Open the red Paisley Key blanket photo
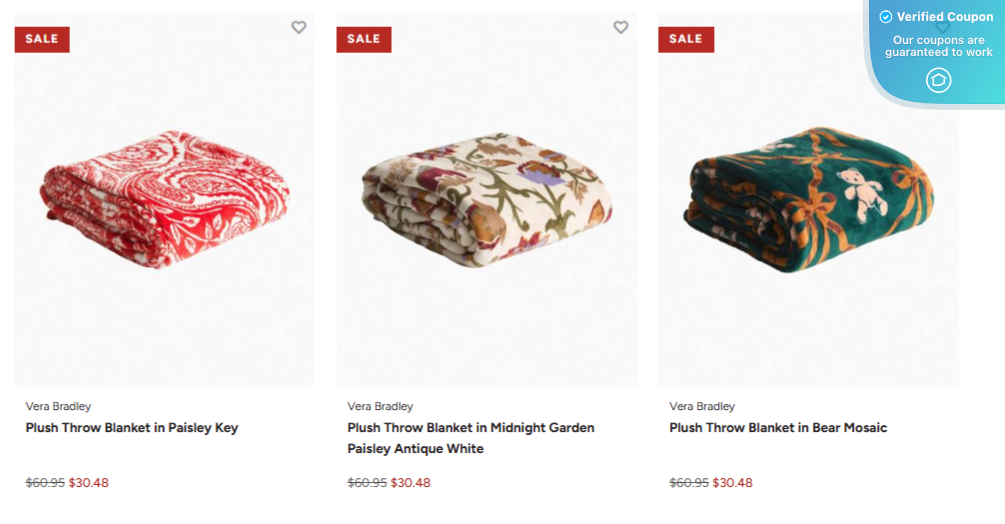 (165, 200)
